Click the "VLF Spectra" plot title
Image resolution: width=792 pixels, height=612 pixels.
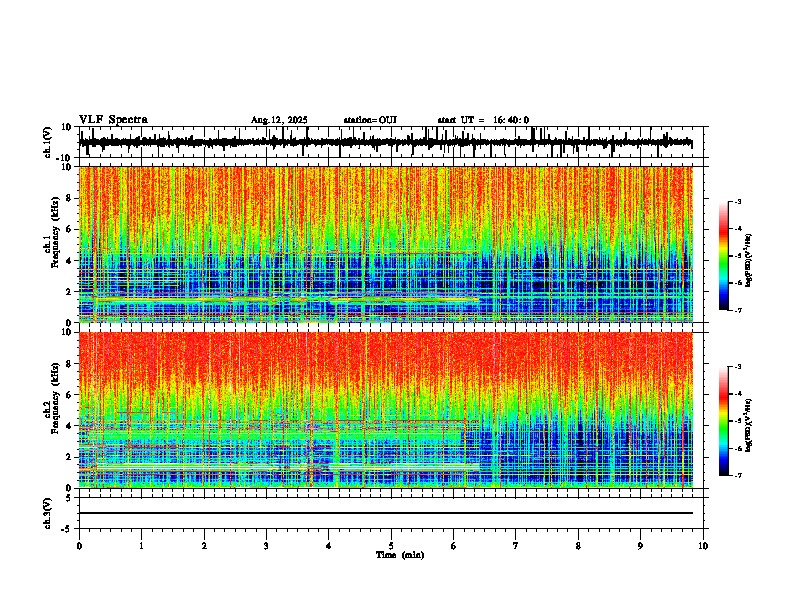[x=113, y=120]
